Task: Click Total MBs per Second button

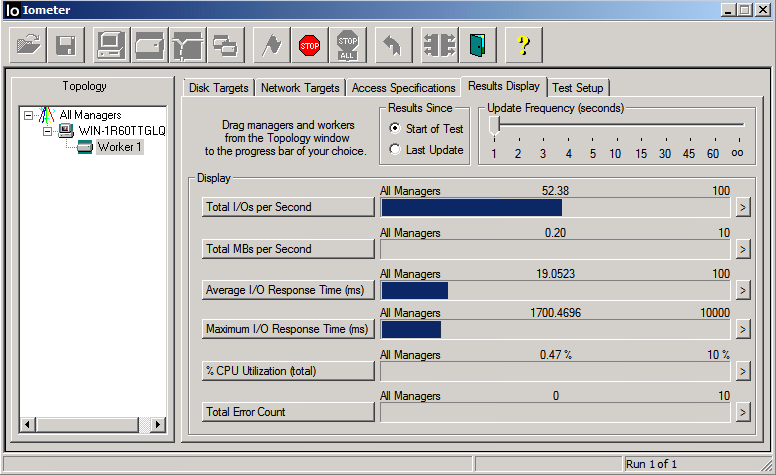Action: [288, 249]
